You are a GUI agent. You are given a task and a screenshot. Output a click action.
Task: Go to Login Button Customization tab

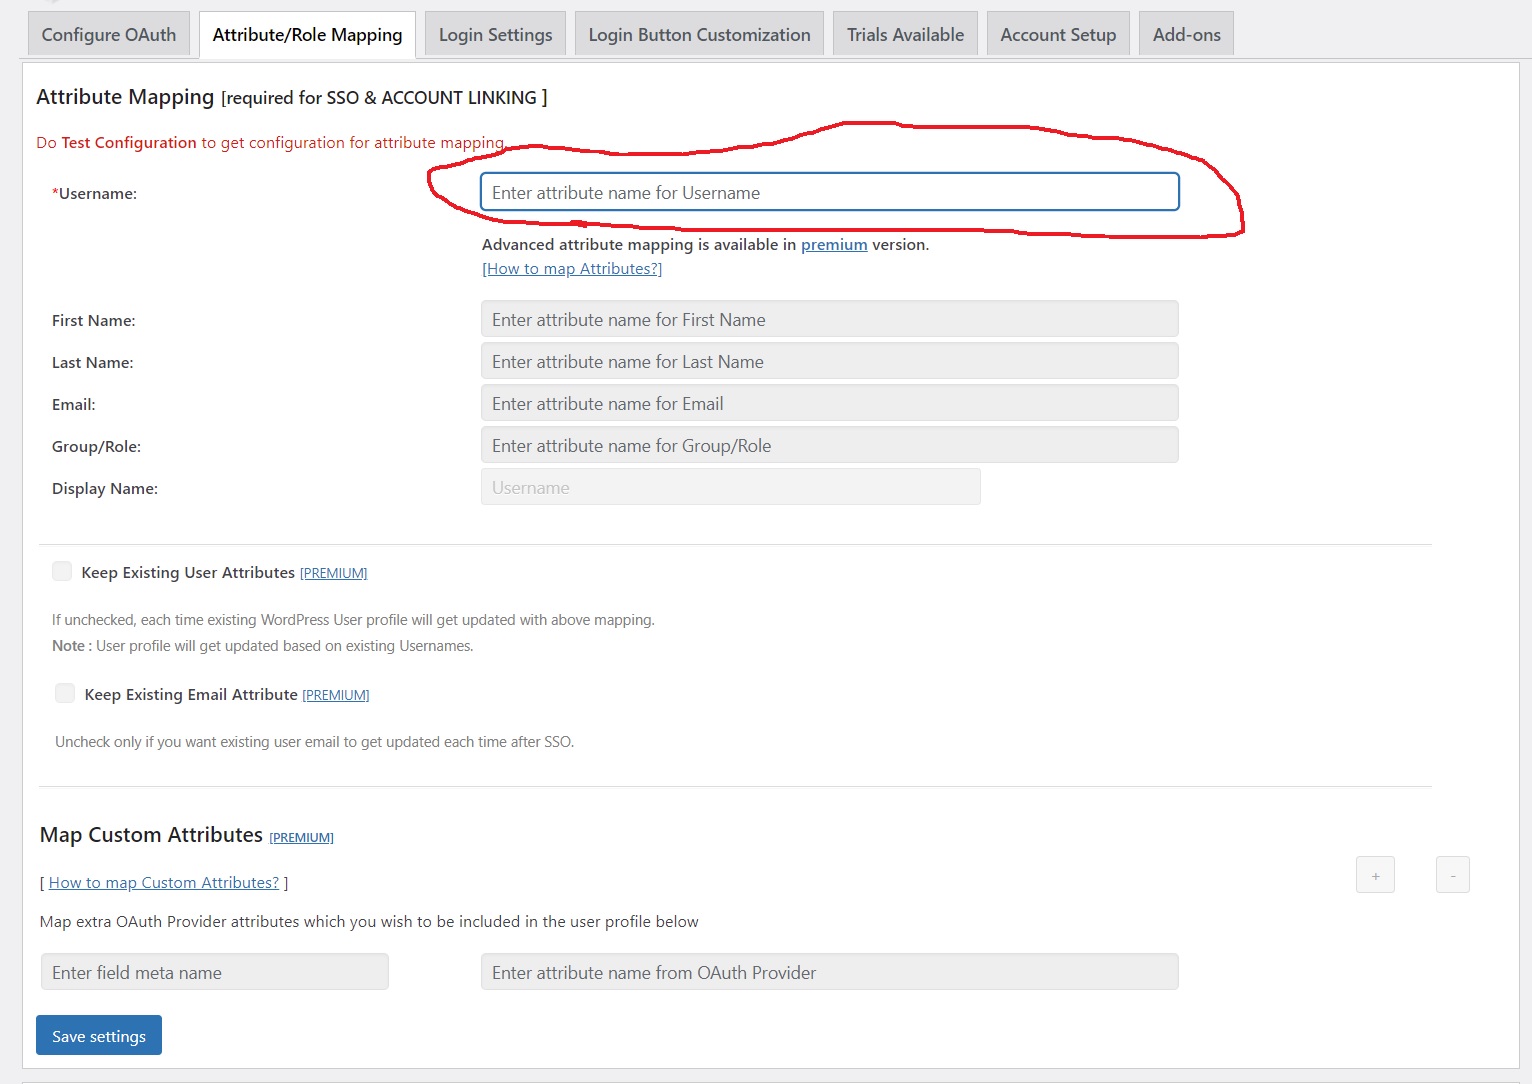pos(699,34)
